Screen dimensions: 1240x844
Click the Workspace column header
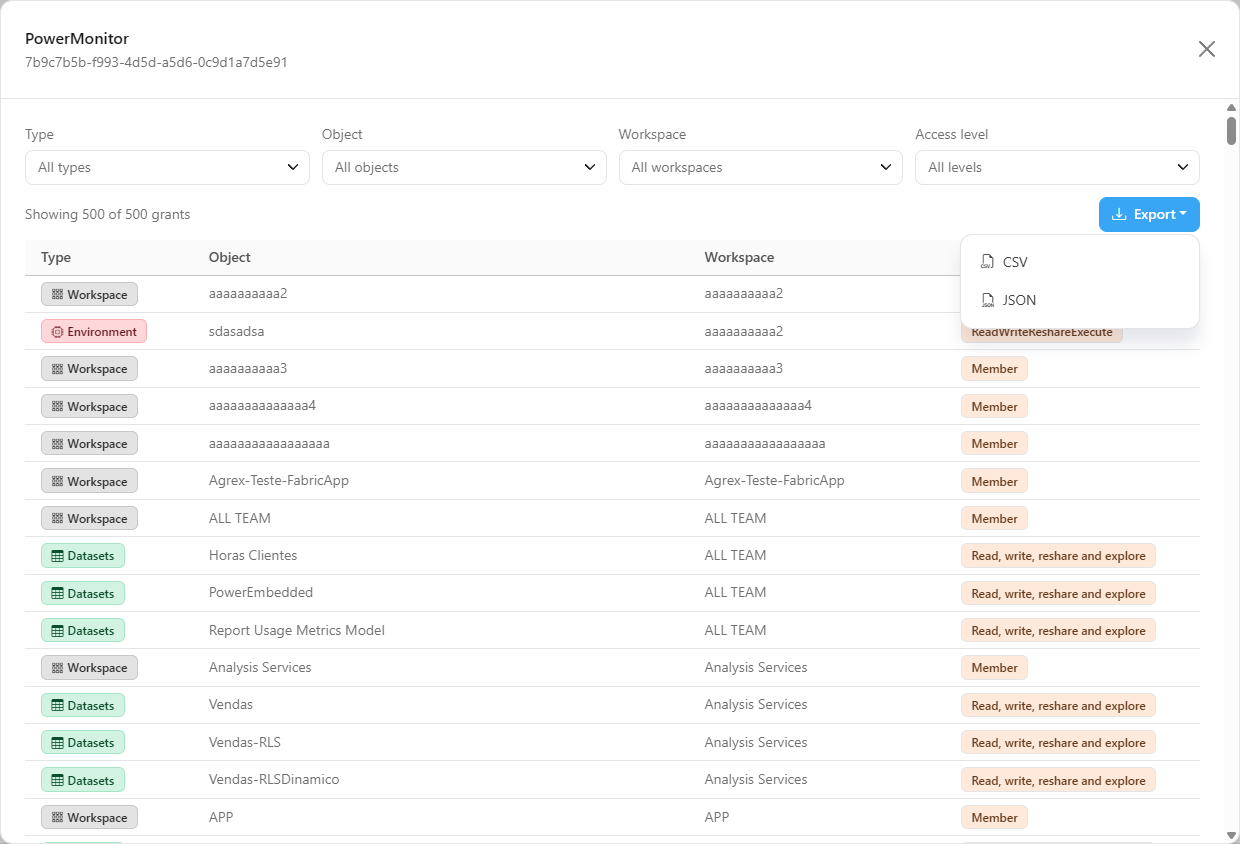click(x=739, y=257)
